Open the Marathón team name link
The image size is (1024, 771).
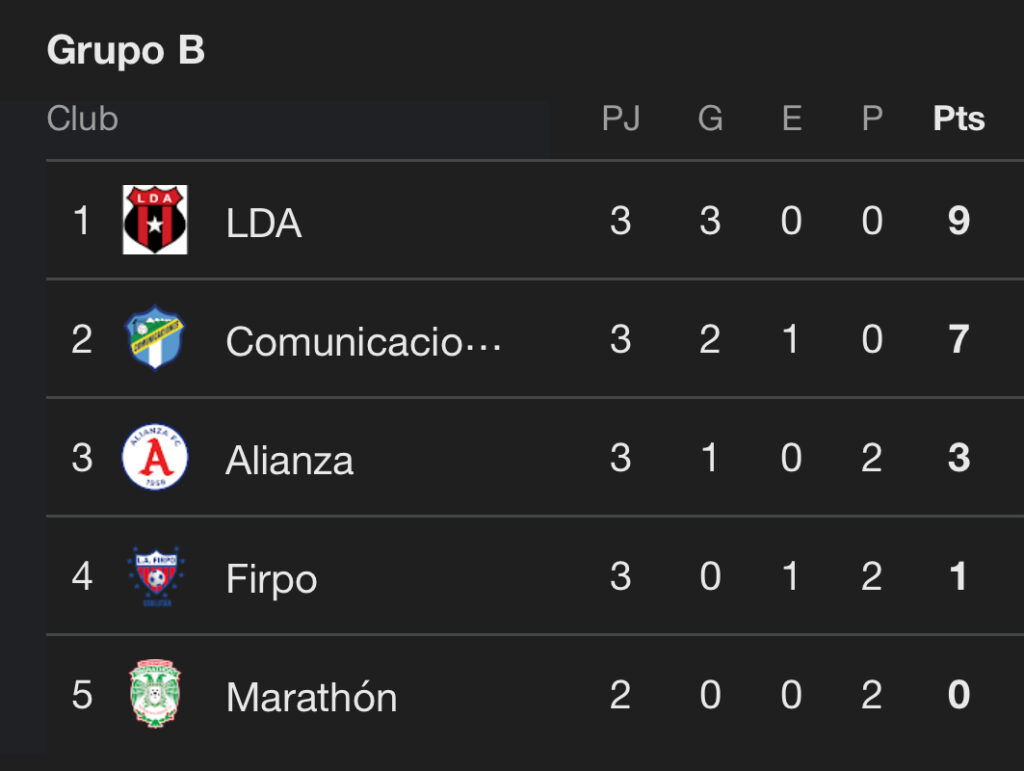point(311,697)
